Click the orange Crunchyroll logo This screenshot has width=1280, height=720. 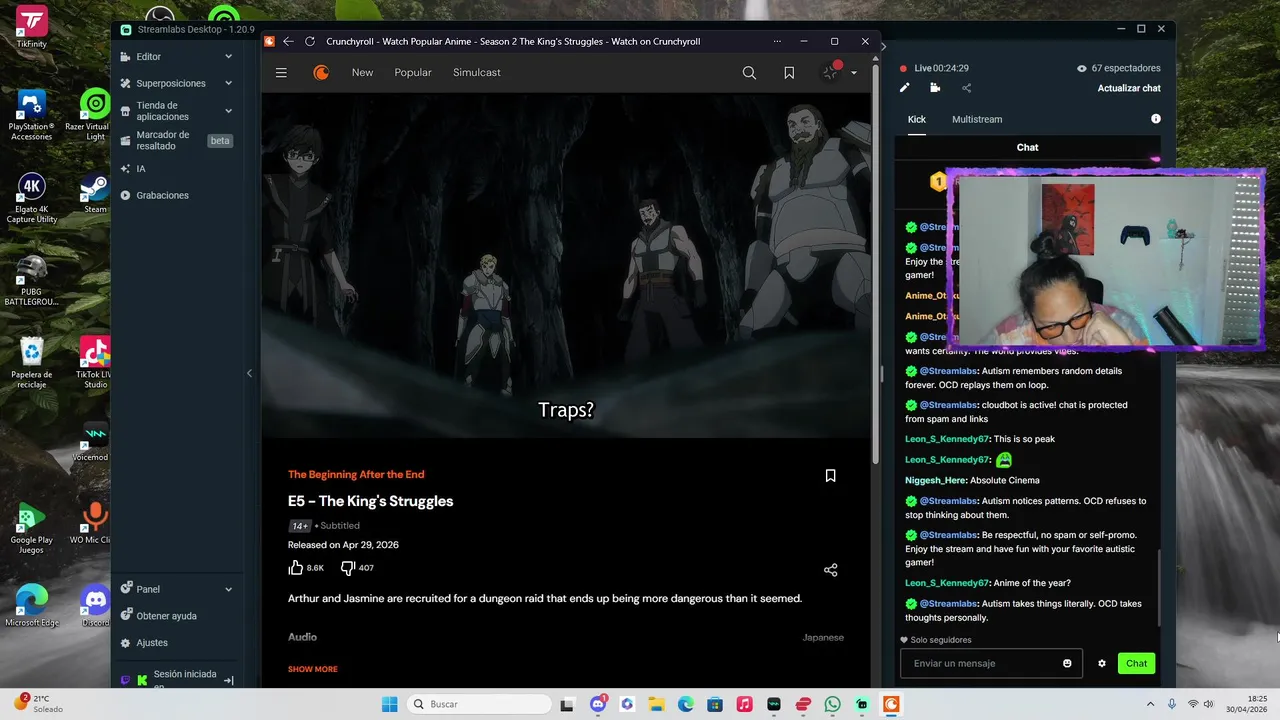321,73
